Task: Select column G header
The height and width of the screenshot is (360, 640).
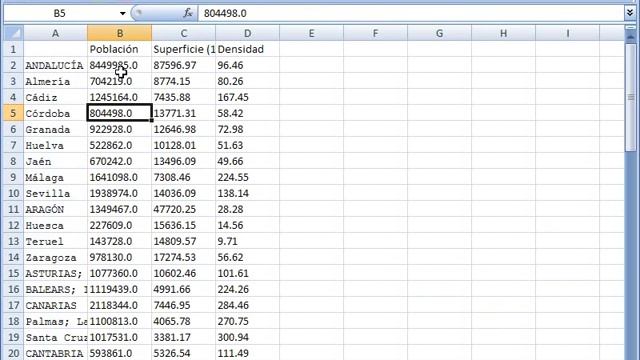Action: click(440, 33)
